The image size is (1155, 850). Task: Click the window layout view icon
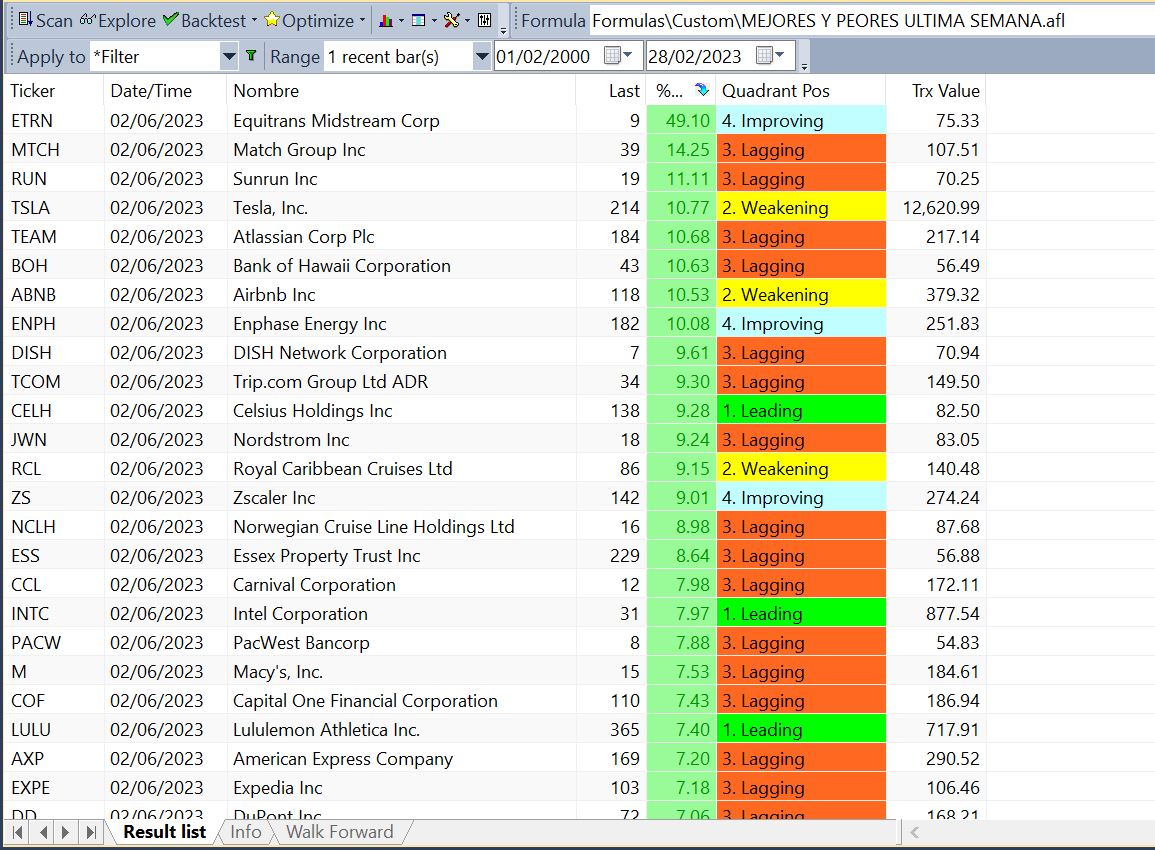418,21
